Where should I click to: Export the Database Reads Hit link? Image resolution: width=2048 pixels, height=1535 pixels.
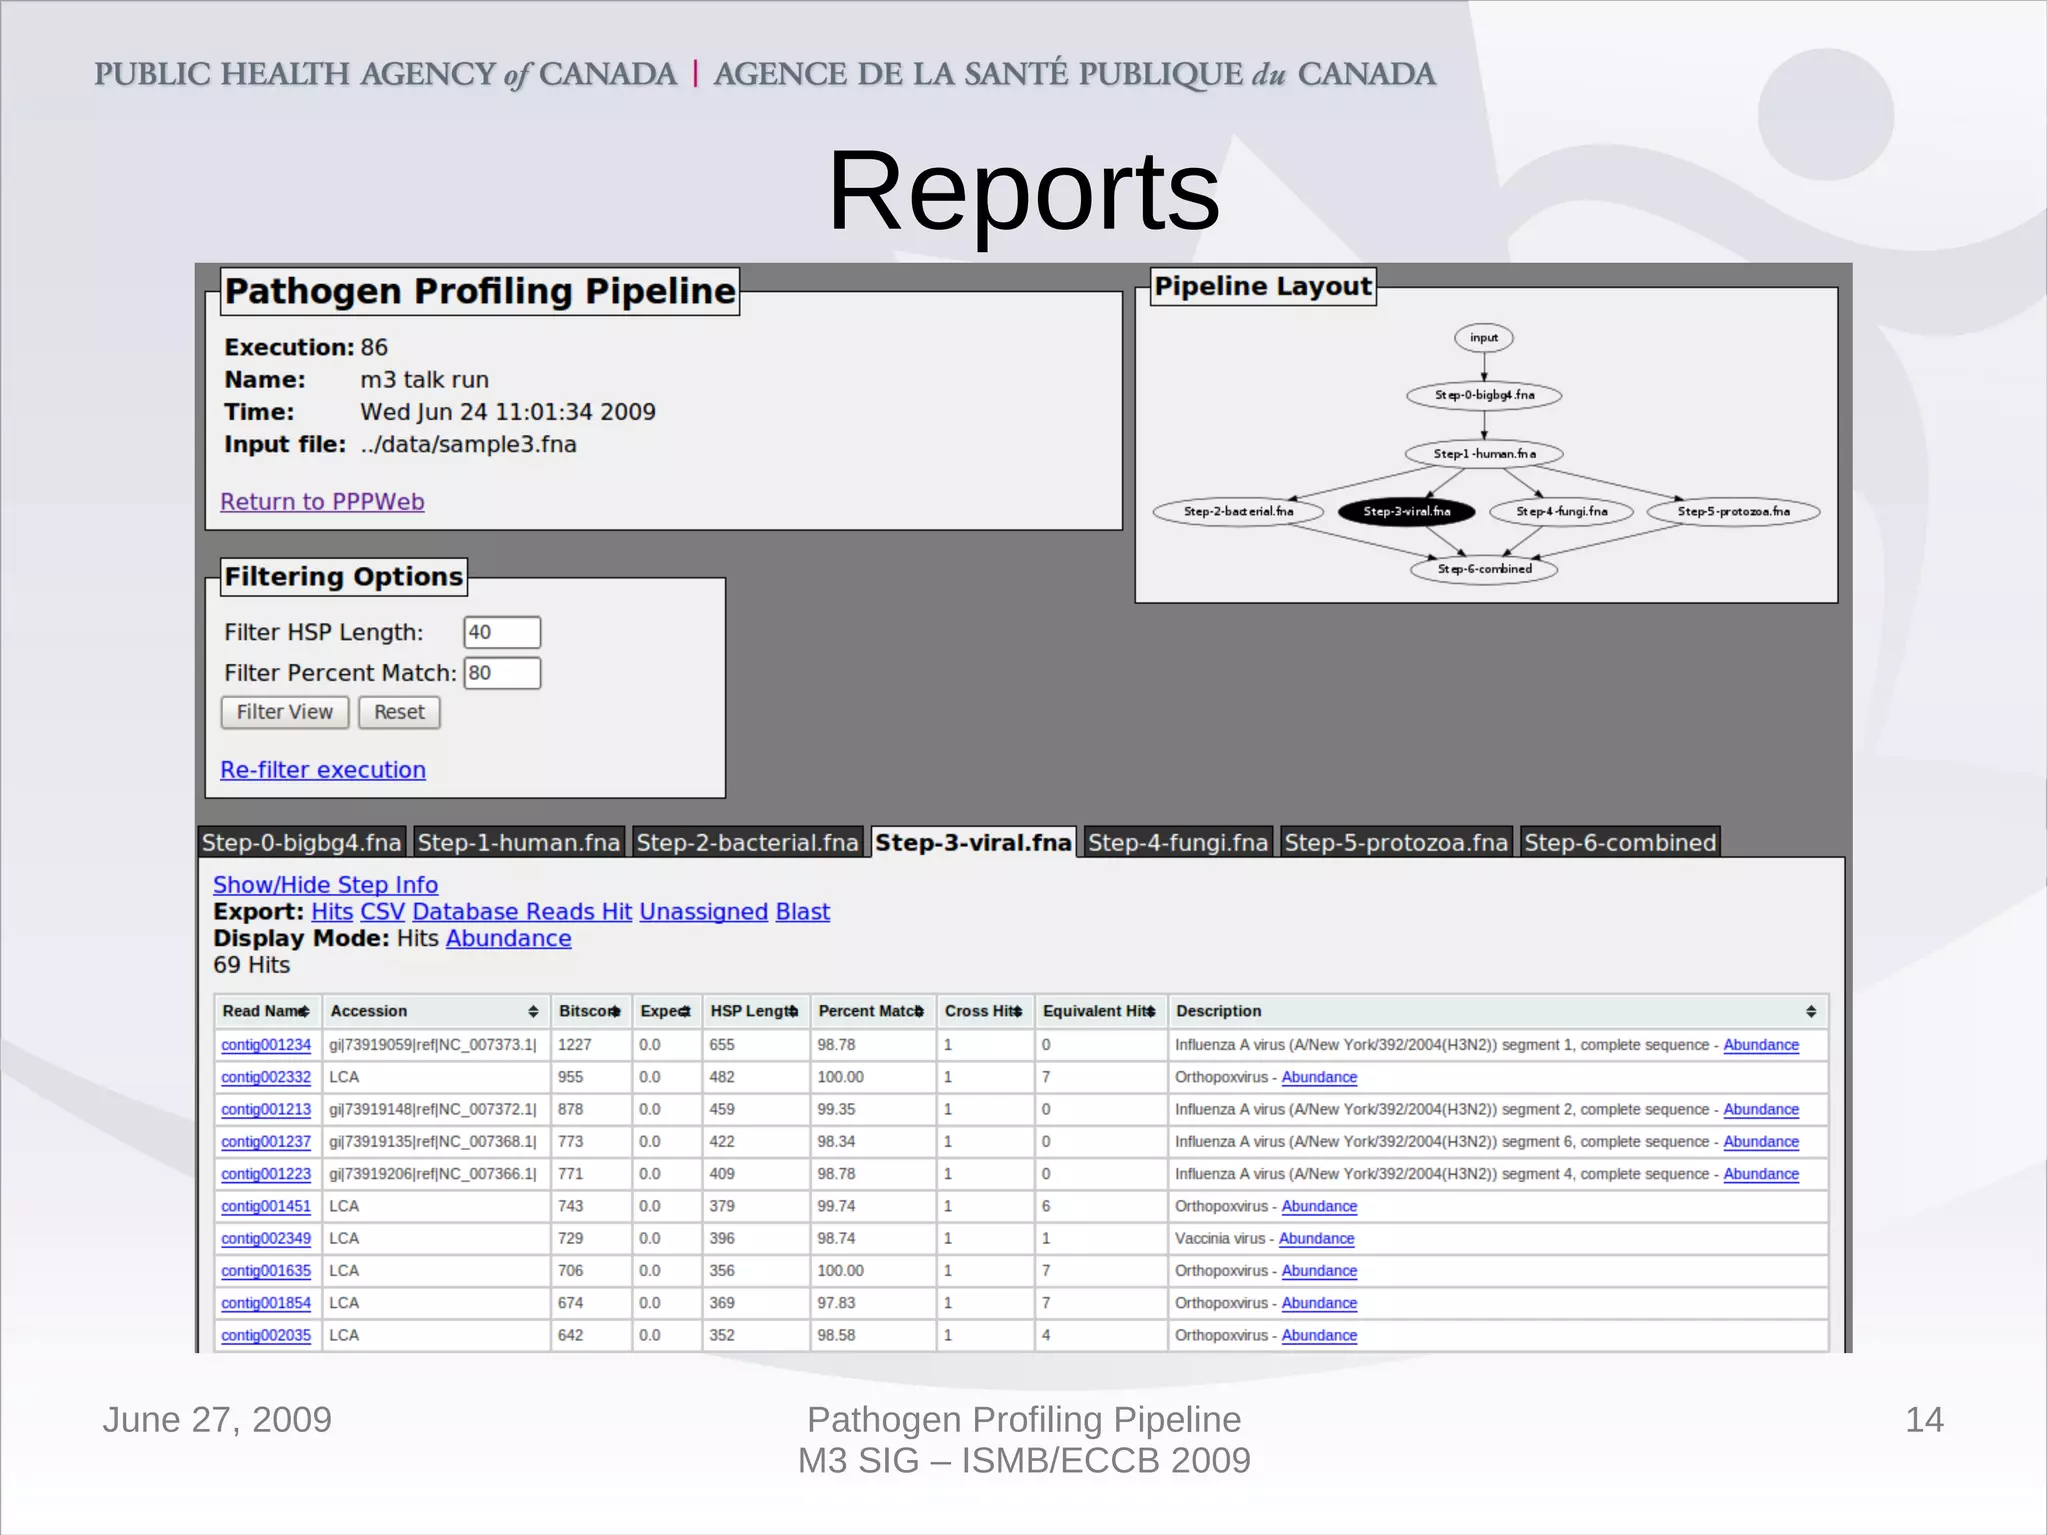(522, 912)
